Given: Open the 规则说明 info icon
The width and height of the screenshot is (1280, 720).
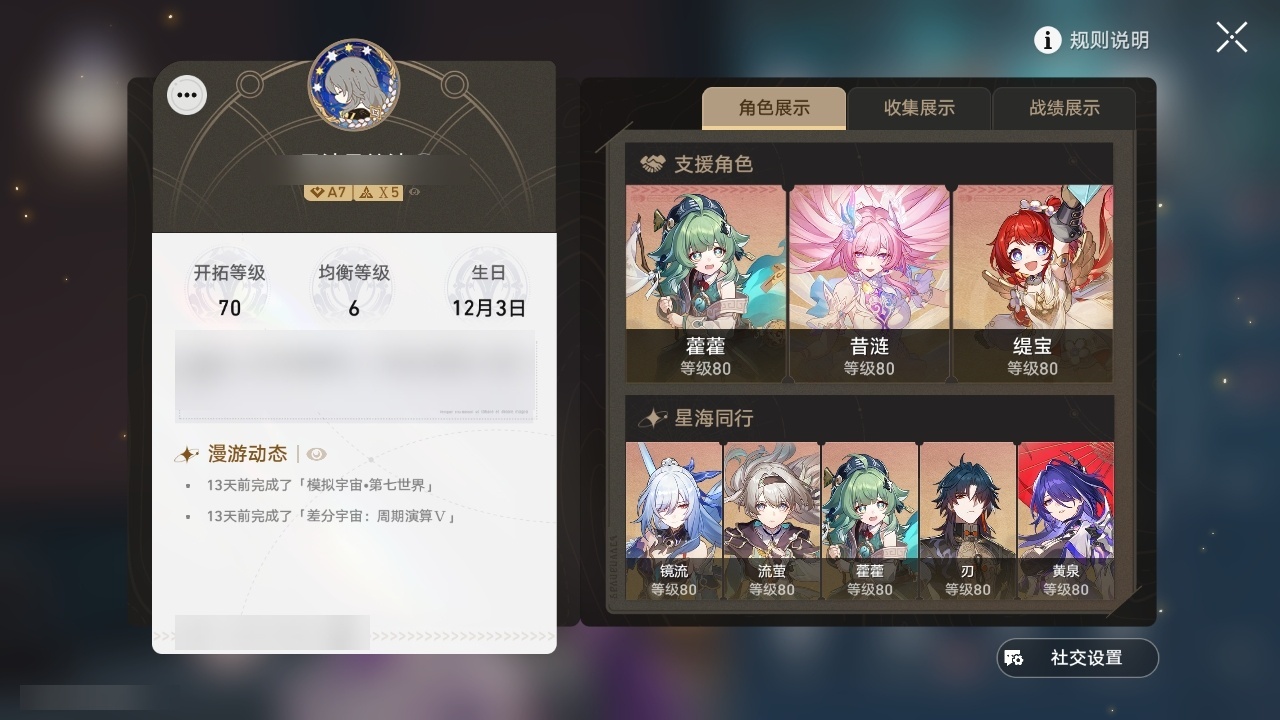Looking at the screenshot, I should [1047, 40].
